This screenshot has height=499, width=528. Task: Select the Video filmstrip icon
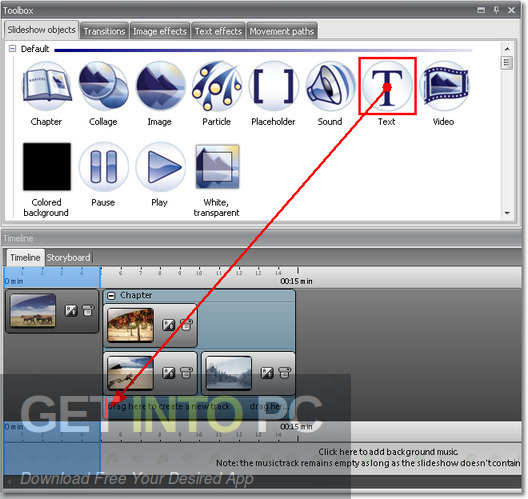444,86
